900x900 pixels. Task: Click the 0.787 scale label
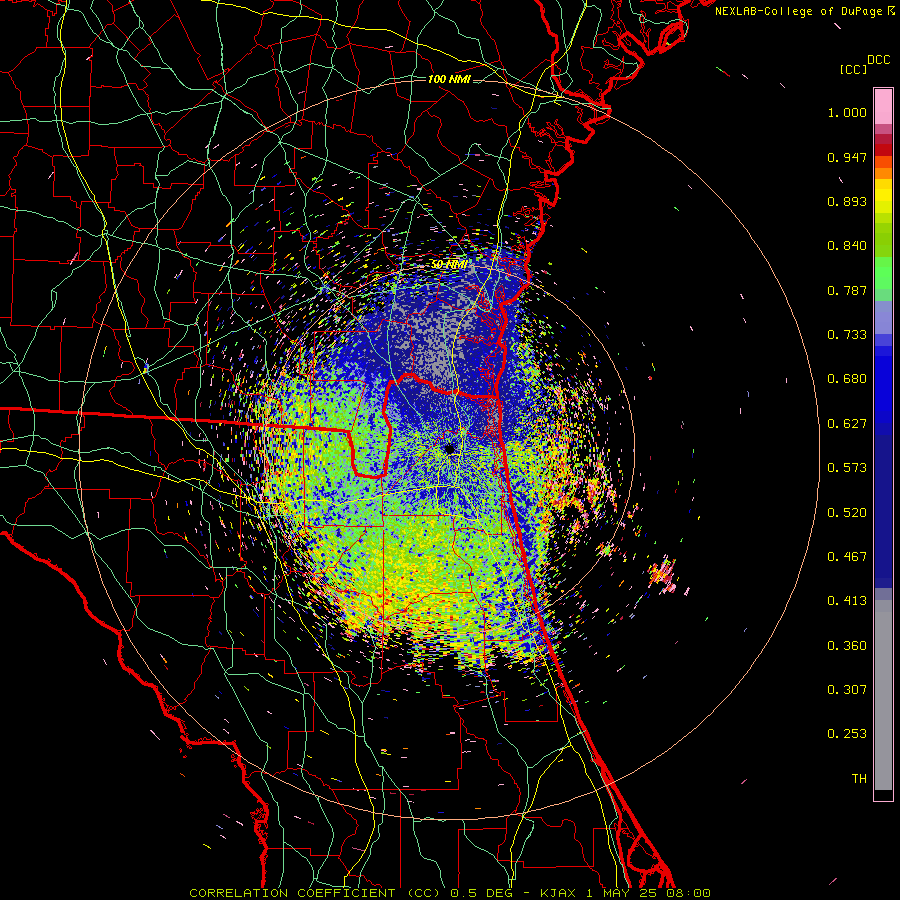tap(847, 290)
